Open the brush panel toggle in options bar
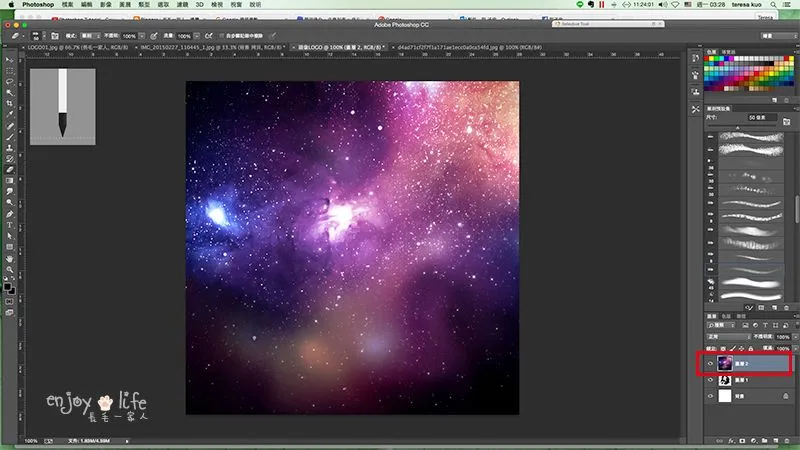This screenshot has width=800, height=450. [55, 36]
